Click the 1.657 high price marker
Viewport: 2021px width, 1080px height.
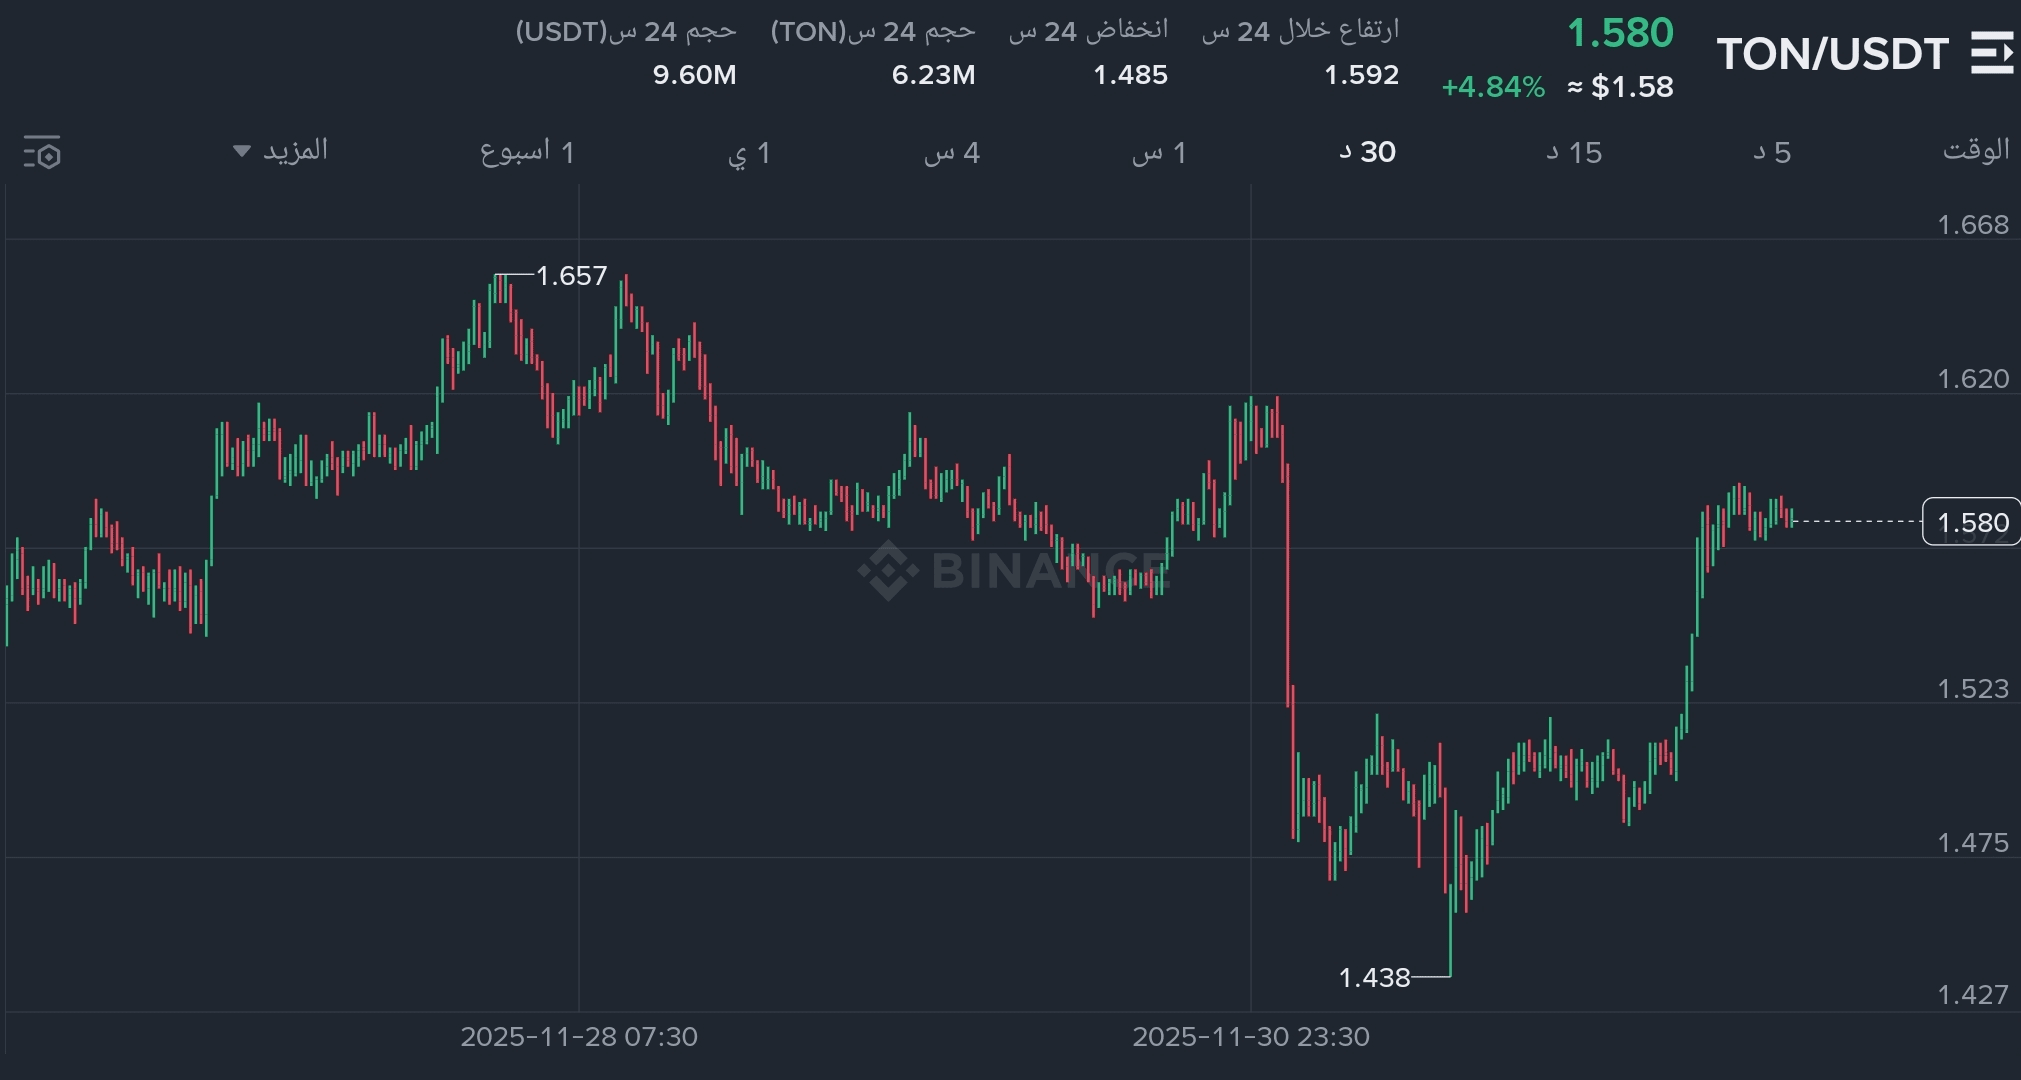coord(571,275)
